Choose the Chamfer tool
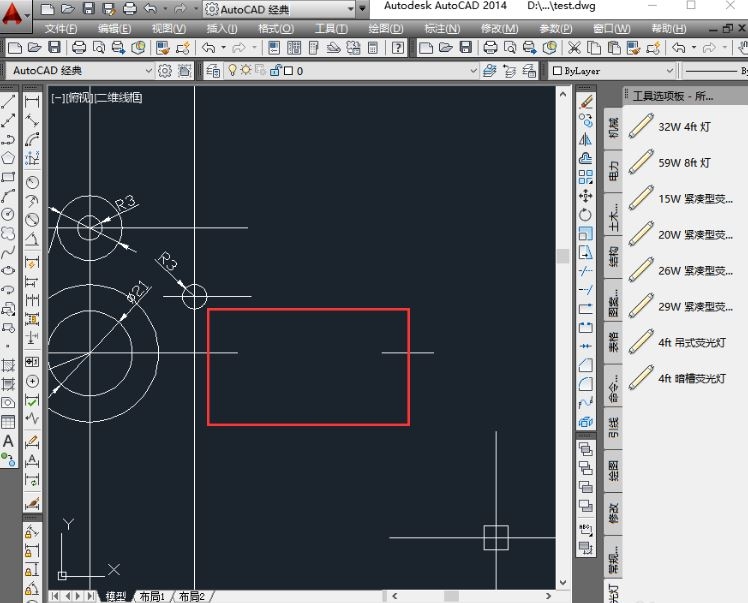 (586, 365)
